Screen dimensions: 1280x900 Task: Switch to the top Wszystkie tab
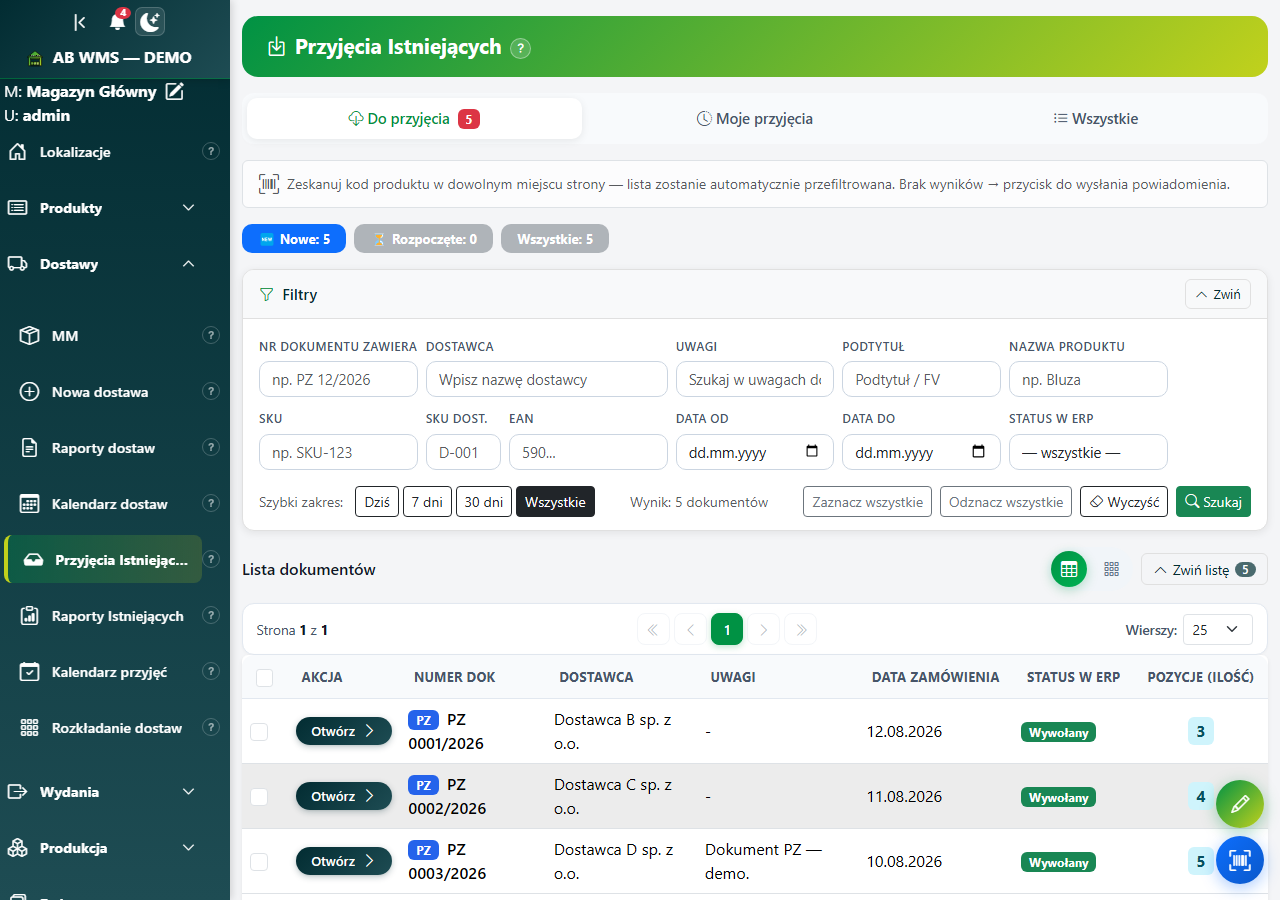[x=1096, y=119]
